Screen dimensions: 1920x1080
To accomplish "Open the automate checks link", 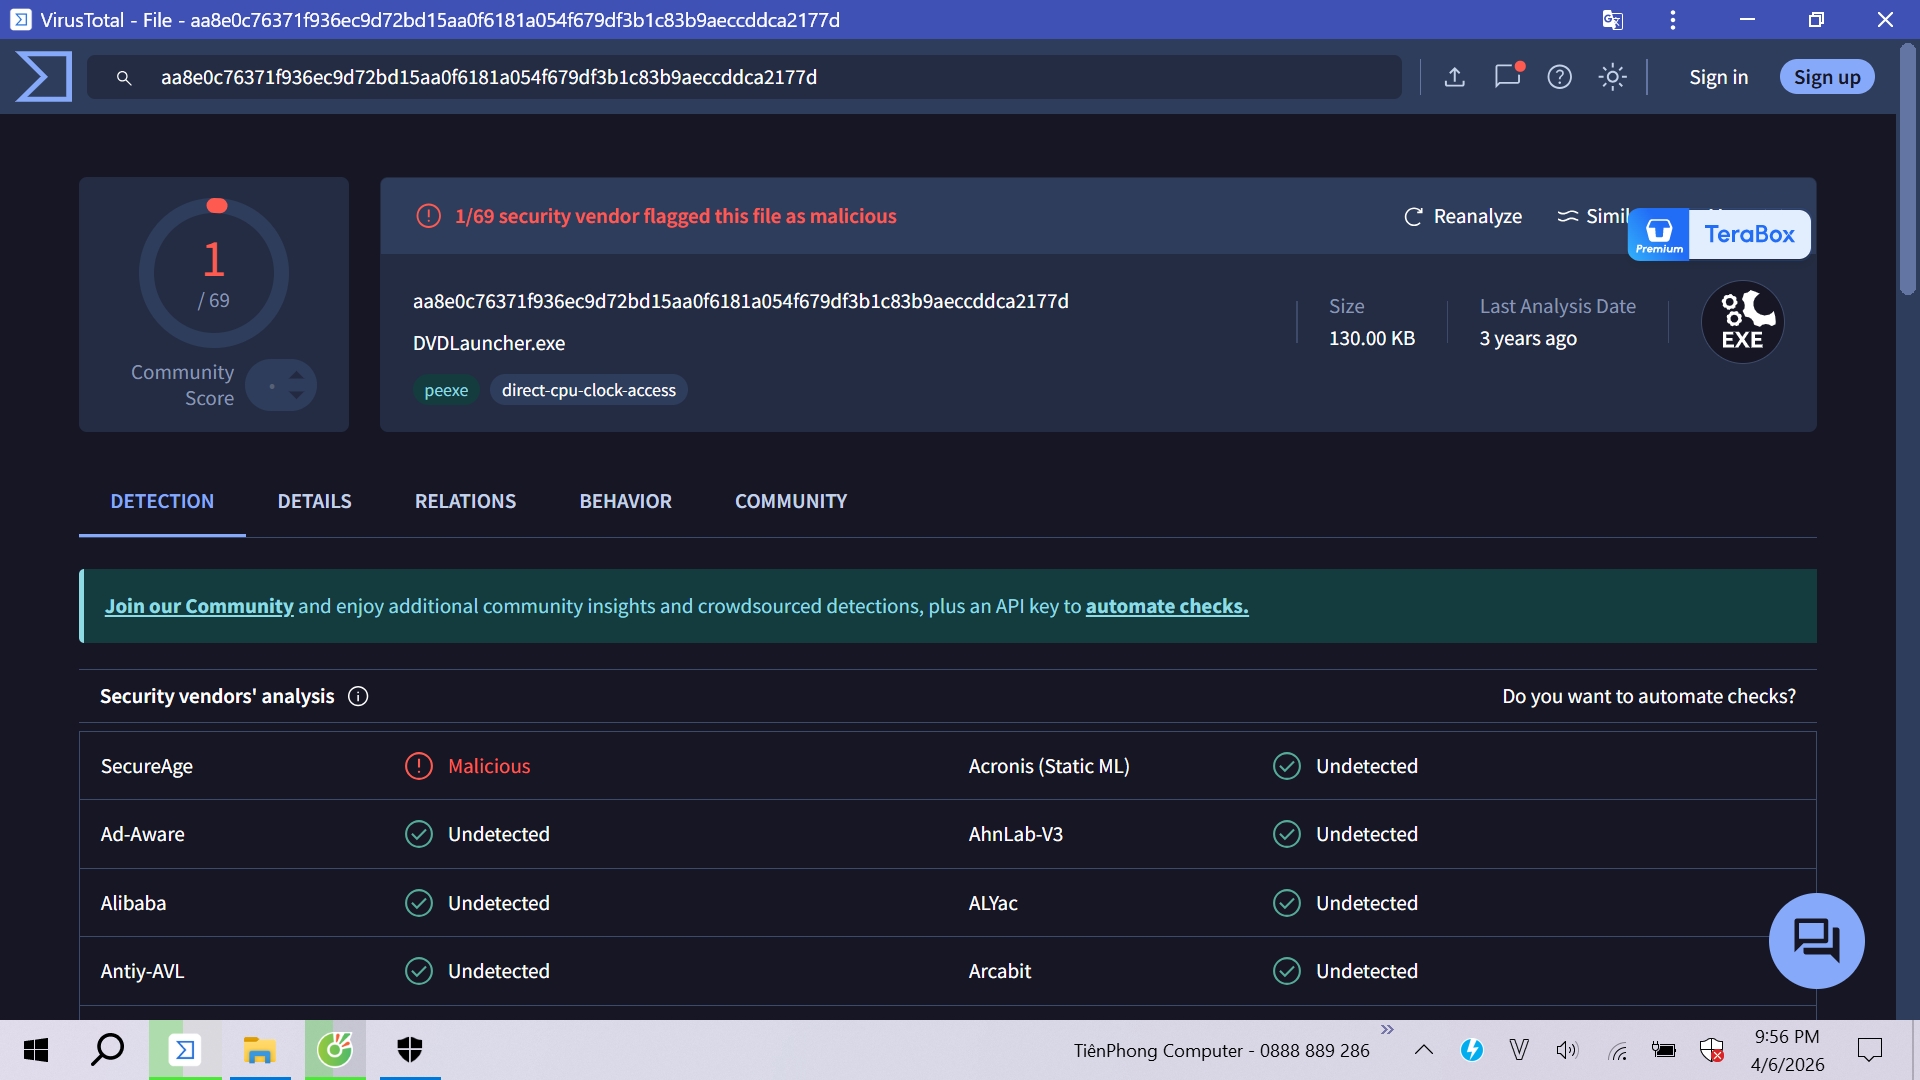I will coord(1167,607).
